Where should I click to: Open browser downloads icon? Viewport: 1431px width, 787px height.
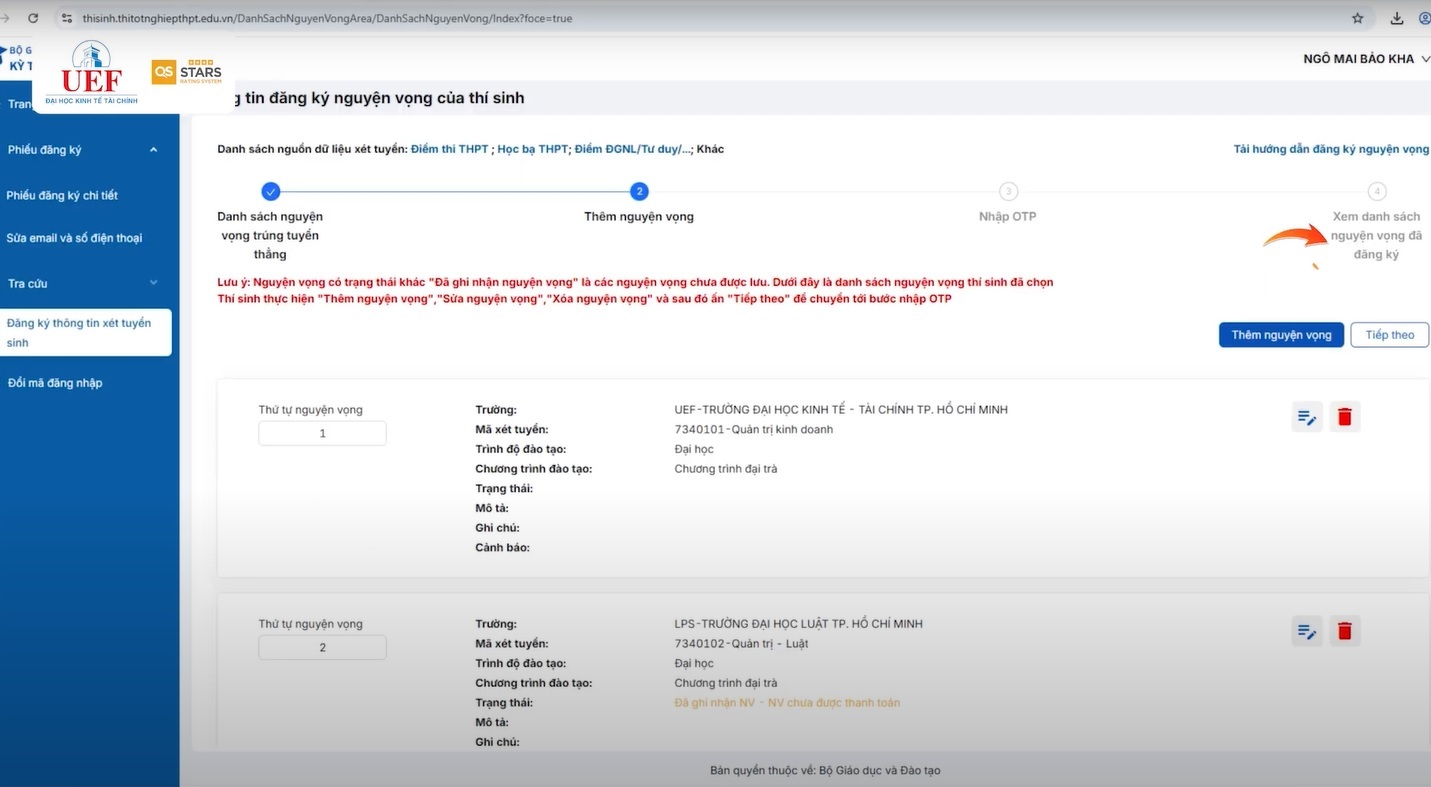coord(1397,18)
